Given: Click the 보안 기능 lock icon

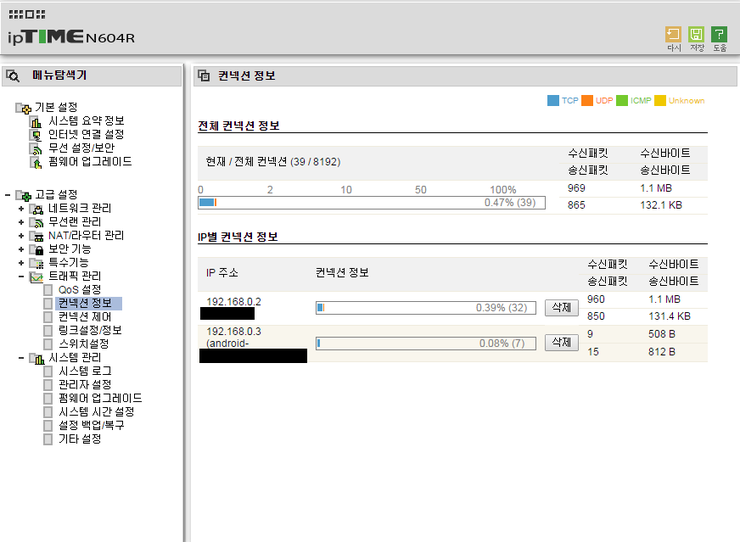Looking at the screenshot, I should coord(36,249).
